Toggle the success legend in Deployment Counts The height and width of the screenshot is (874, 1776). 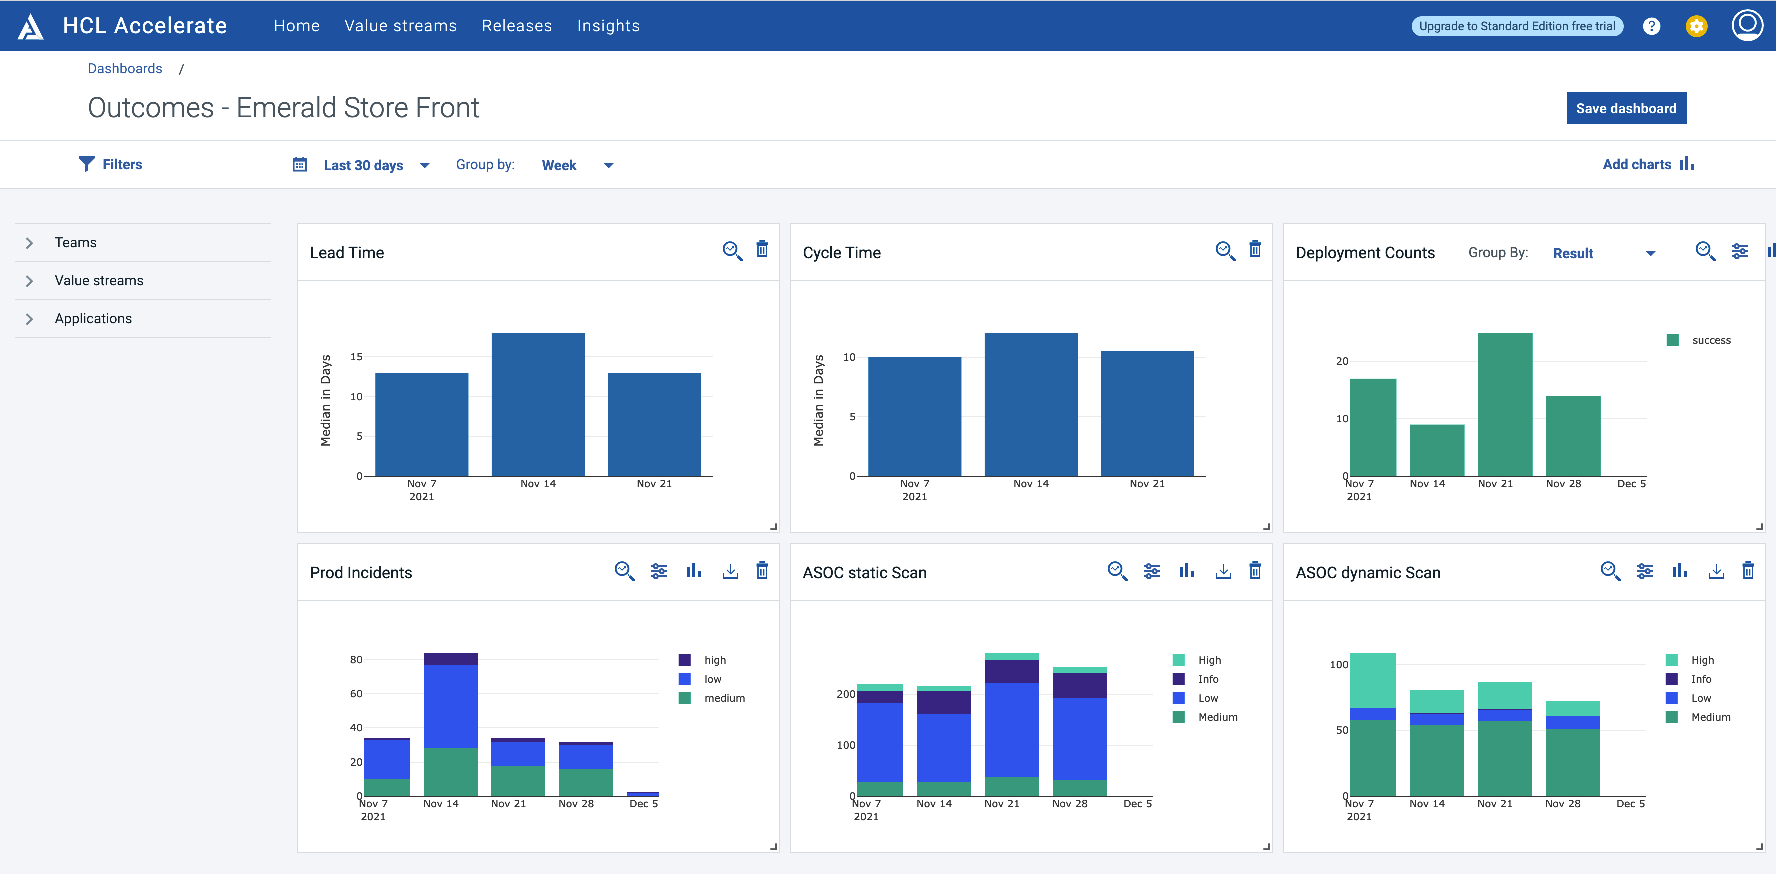coord(1699,340)
